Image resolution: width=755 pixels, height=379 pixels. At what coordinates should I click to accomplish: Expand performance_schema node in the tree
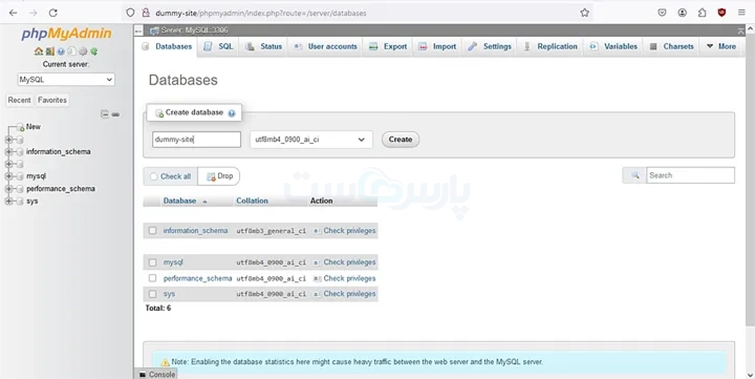[x=9, y=189]
